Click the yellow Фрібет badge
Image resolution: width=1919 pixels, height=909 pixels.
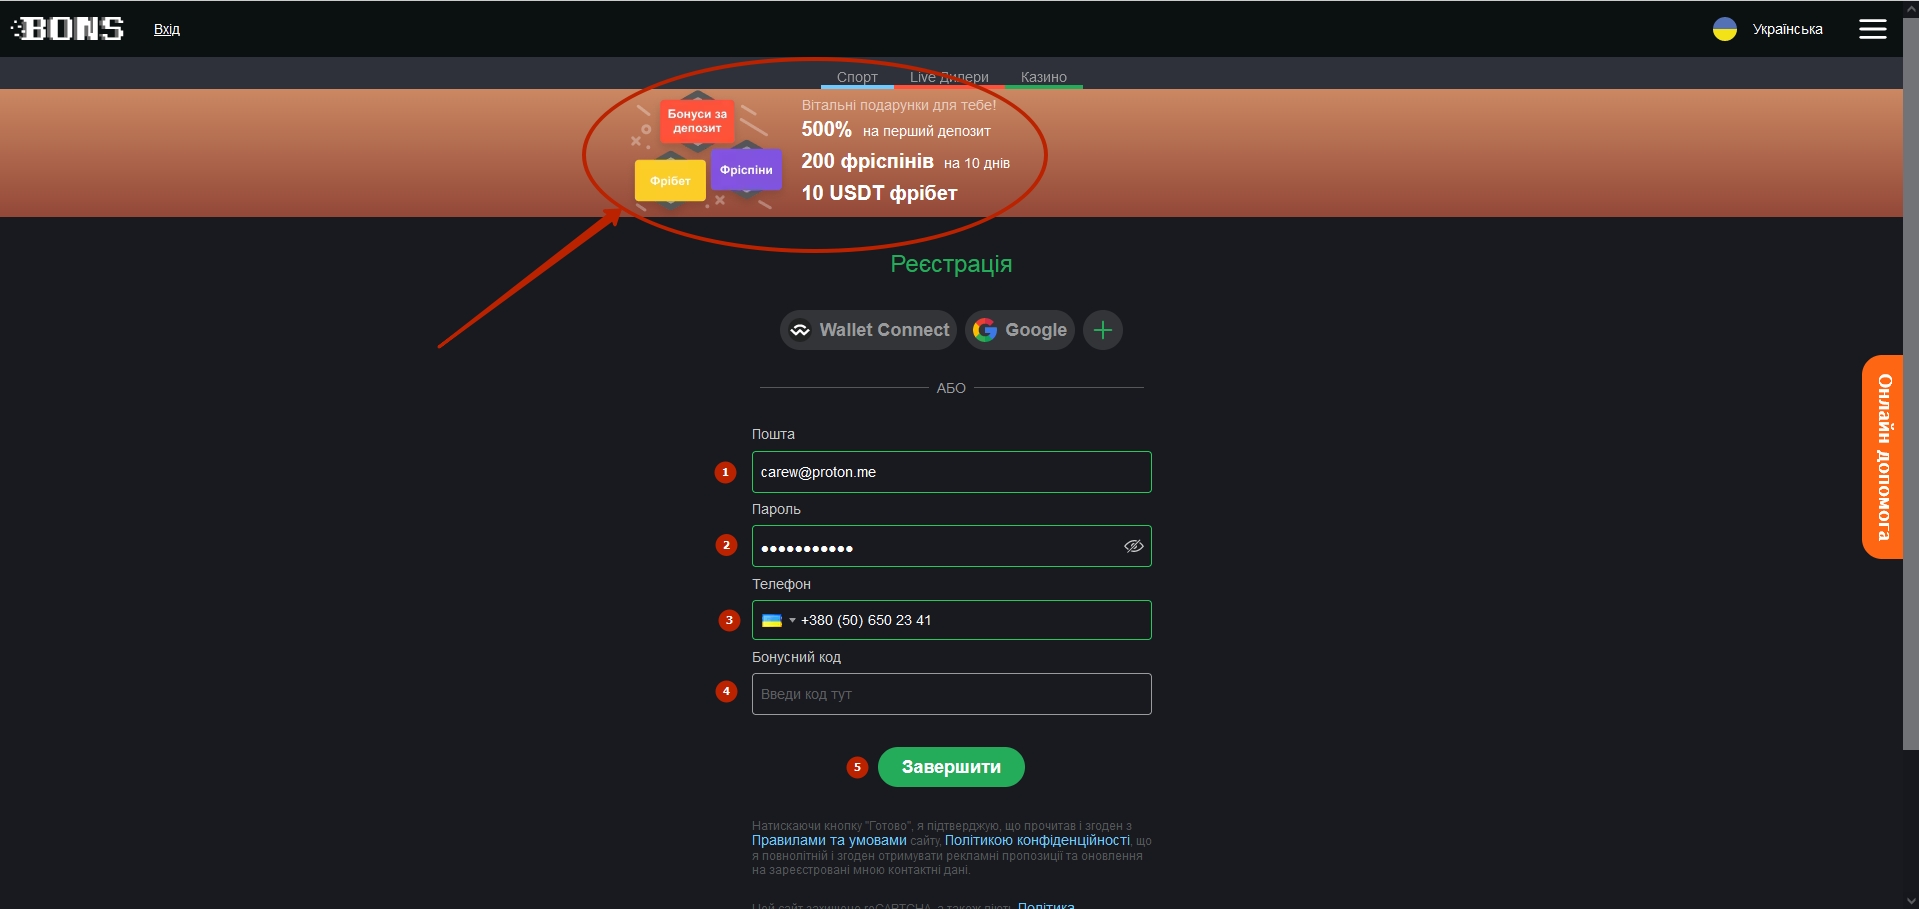[x=670, y=181]
